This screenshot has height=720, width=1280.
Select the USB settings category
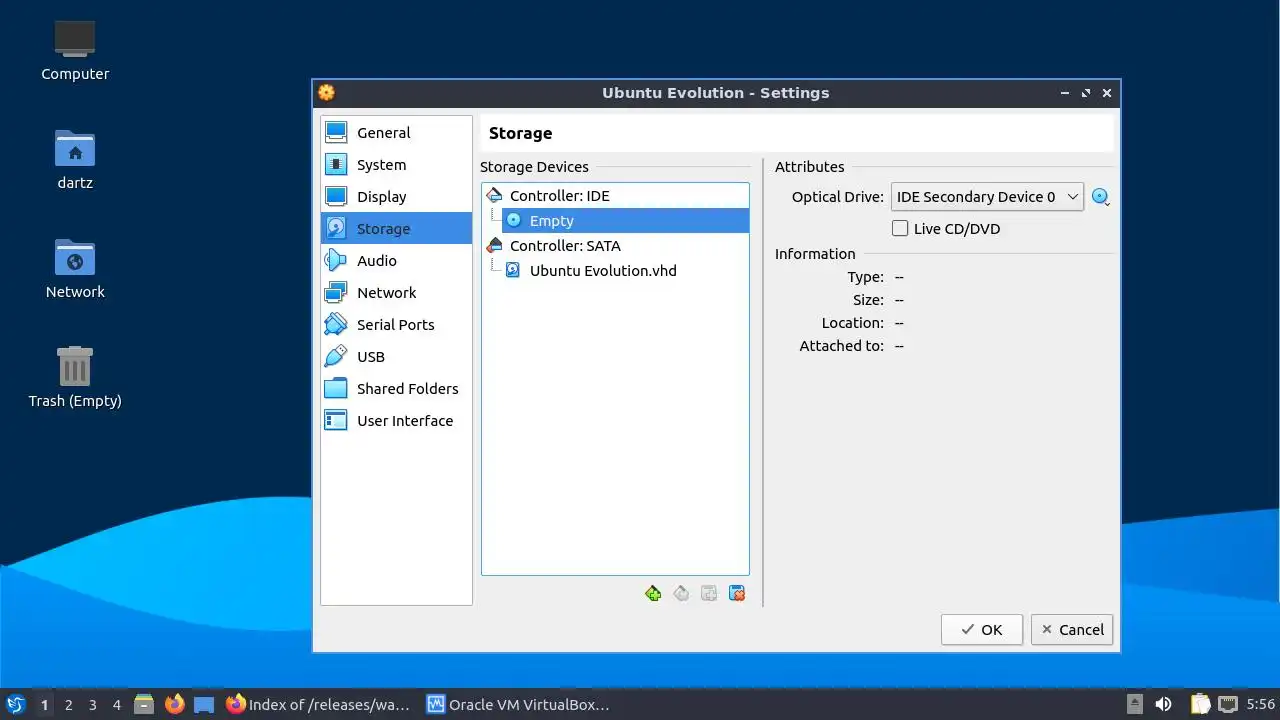coord(396,357)
